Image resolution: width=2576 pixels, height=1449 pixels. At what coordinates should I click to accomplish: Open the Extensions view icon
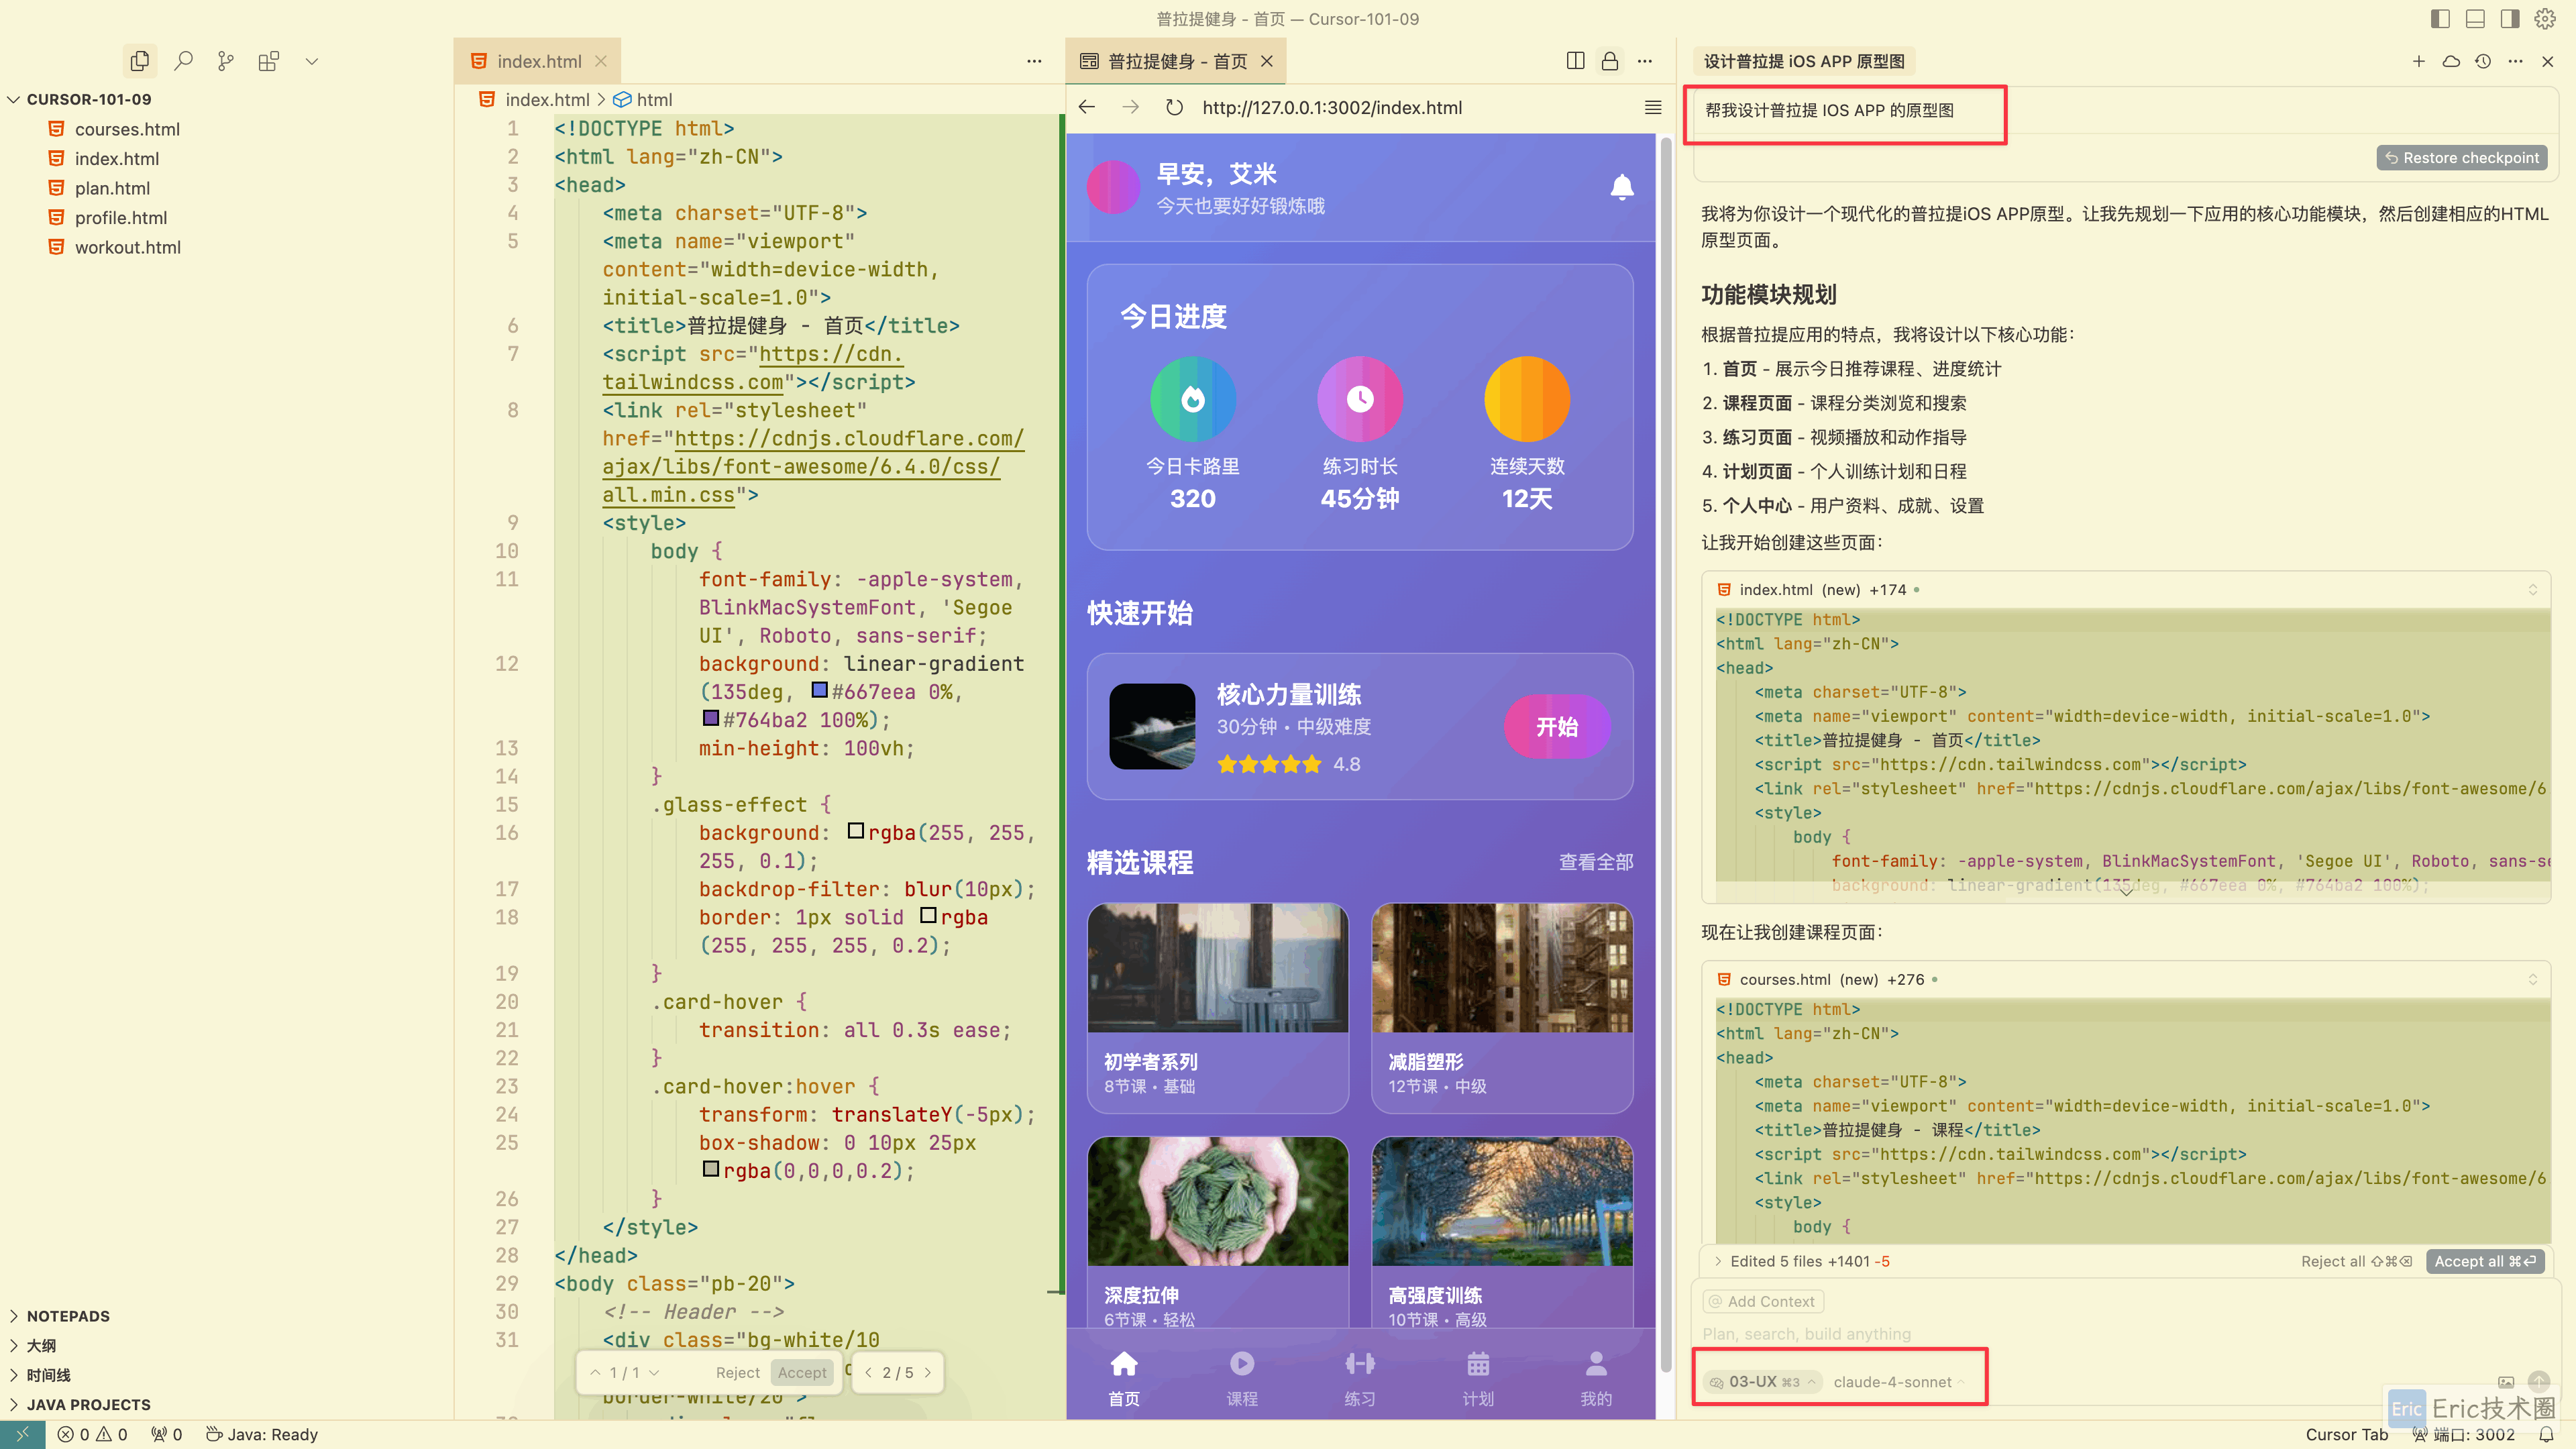pyautogui.click(x=268, y=61)
